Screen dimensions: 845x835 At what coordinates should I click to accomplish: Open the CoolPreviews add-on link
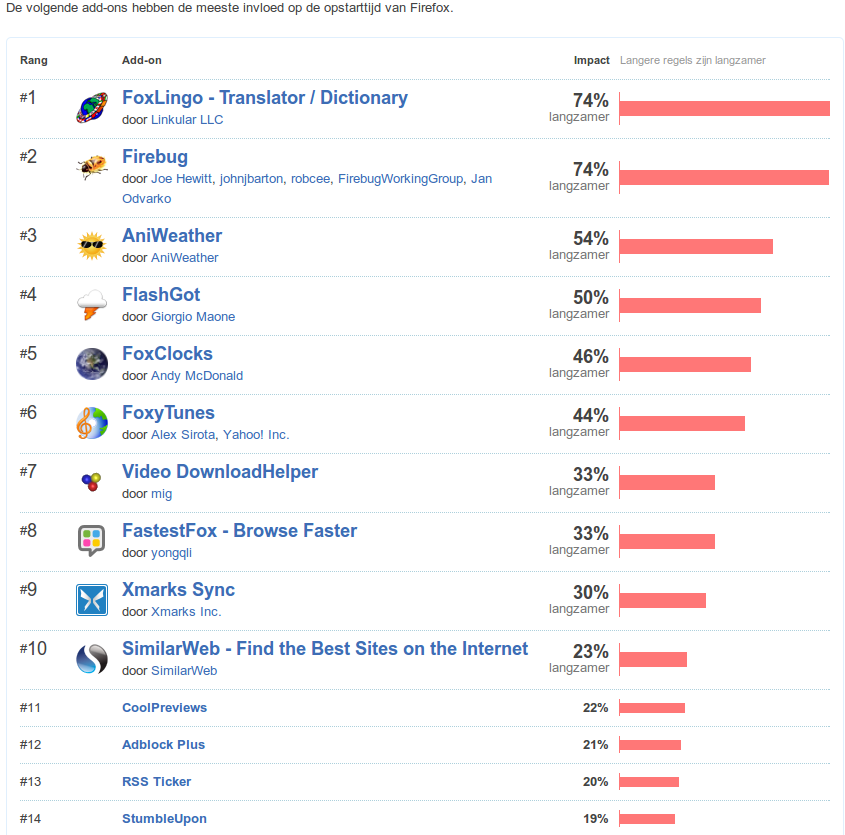[x=165, y=708]
